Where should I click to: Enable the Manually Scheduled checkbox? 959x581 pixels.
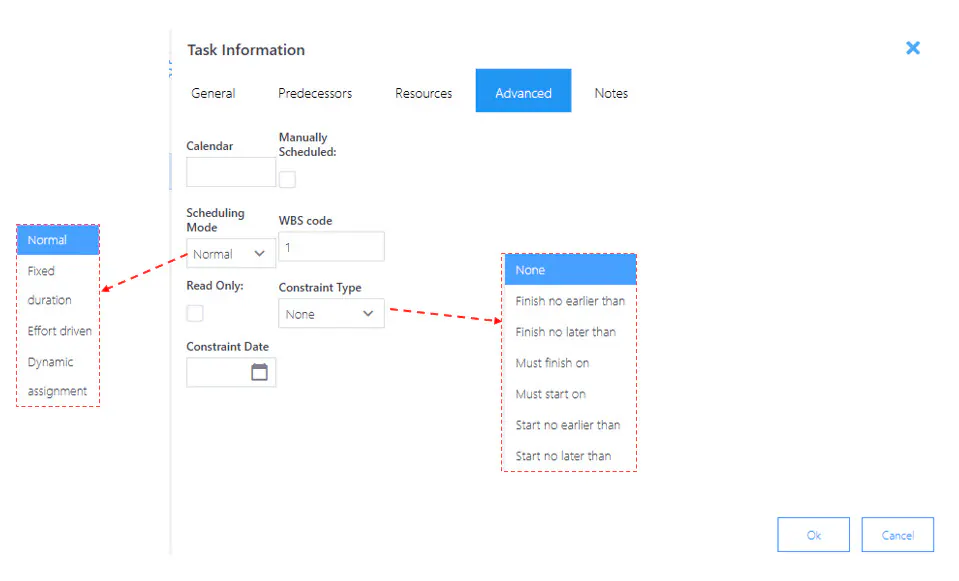tap(287, 179)
